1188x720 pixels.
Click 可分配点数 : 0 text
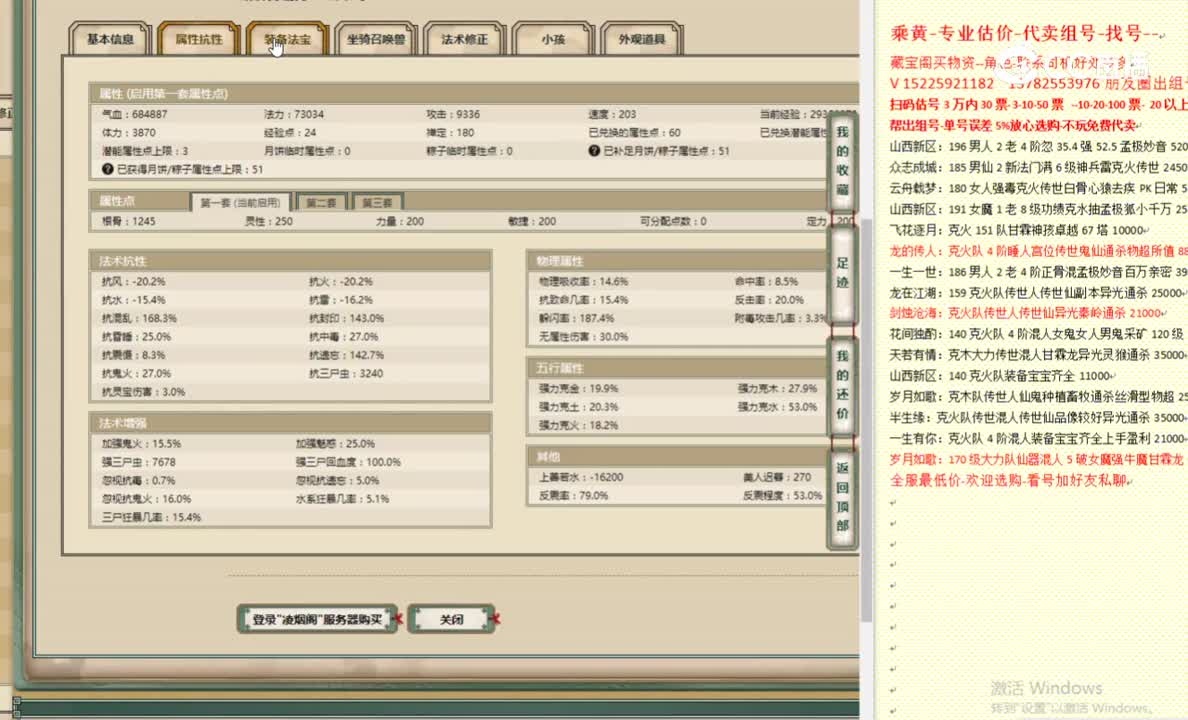pos(674,221)
